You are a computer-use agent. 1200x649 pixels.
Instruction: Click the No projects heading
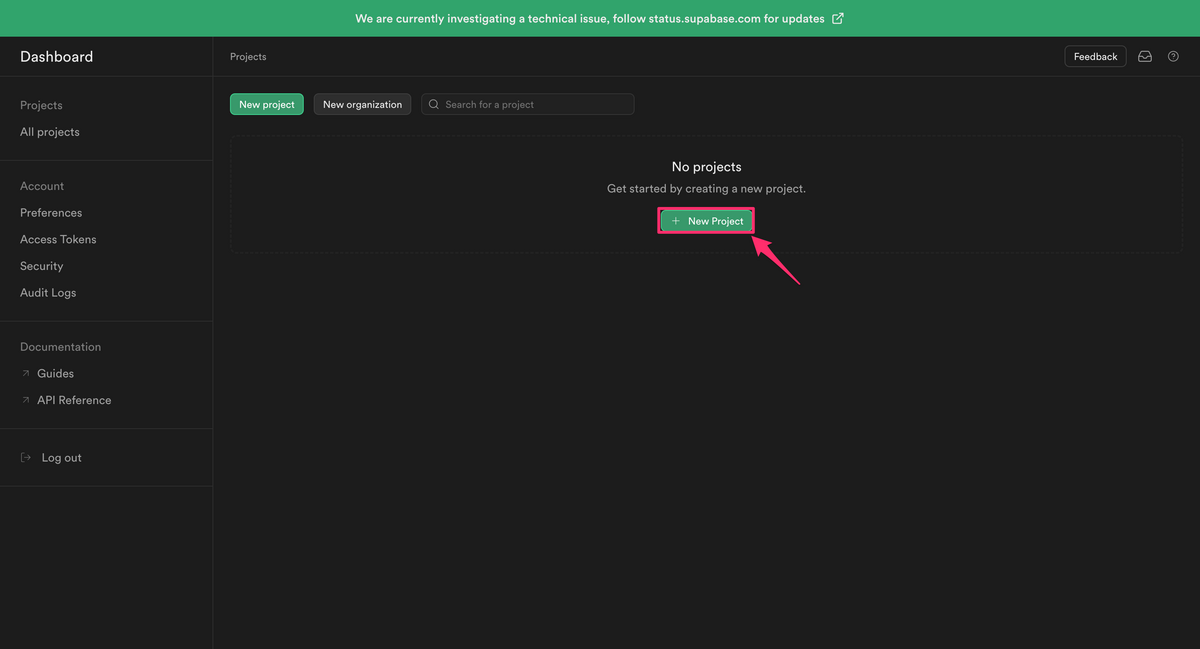click(x=707, y=167)
